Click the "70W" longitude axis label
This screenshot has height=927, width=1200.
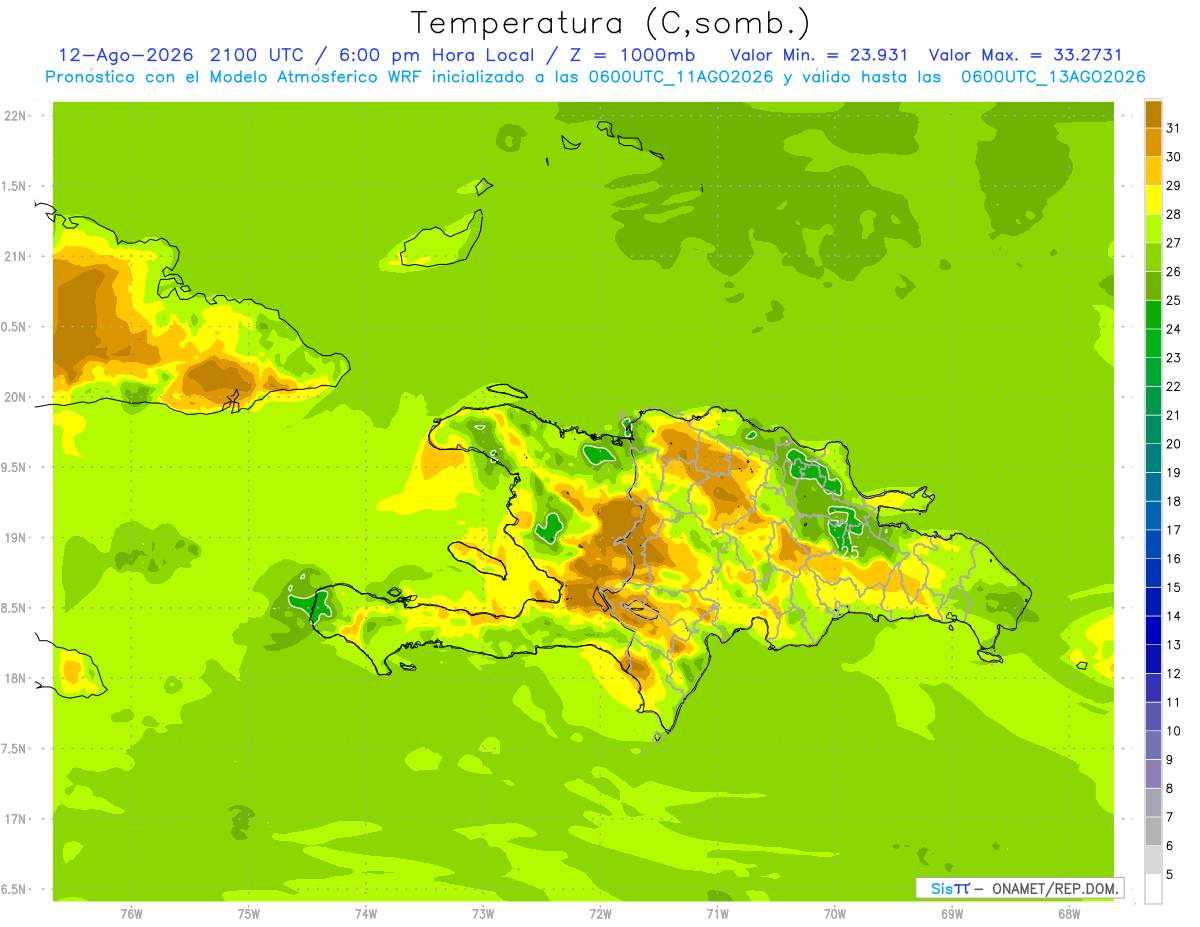[x=834, y=914]
